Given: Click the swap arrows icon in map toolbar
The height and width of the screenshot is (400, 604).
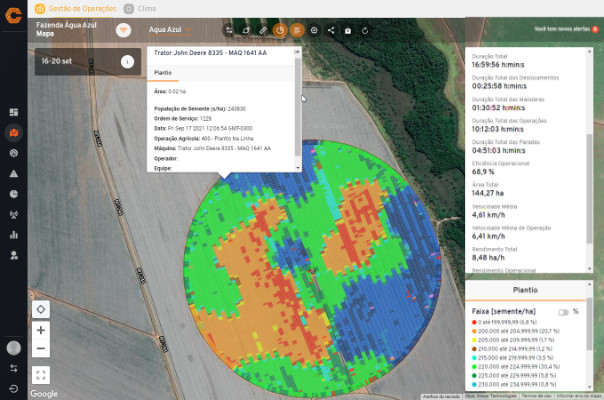Looking at the screenshot, I should coord(229,30).
